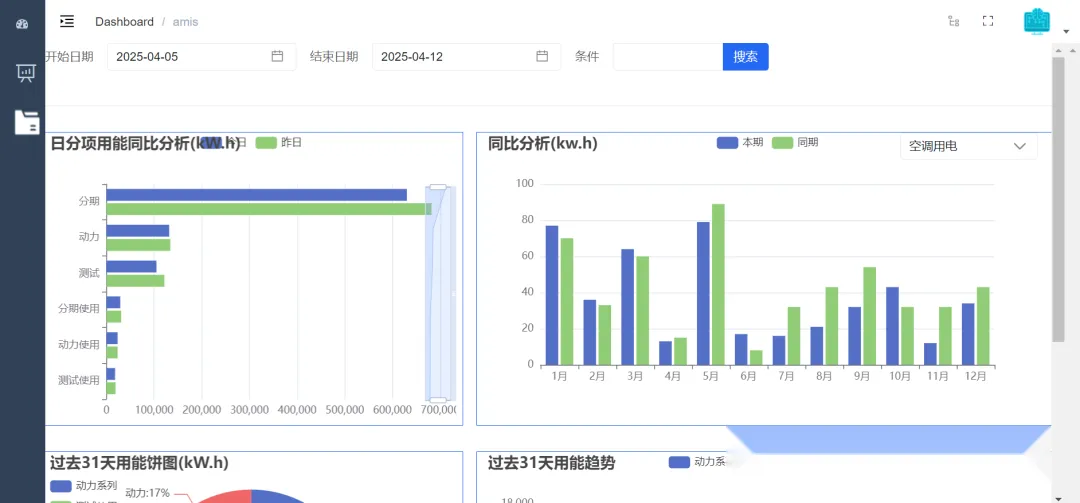The image size is (1080, 503).
Task: Click the 6月 axis label
Action: point(748,377)
